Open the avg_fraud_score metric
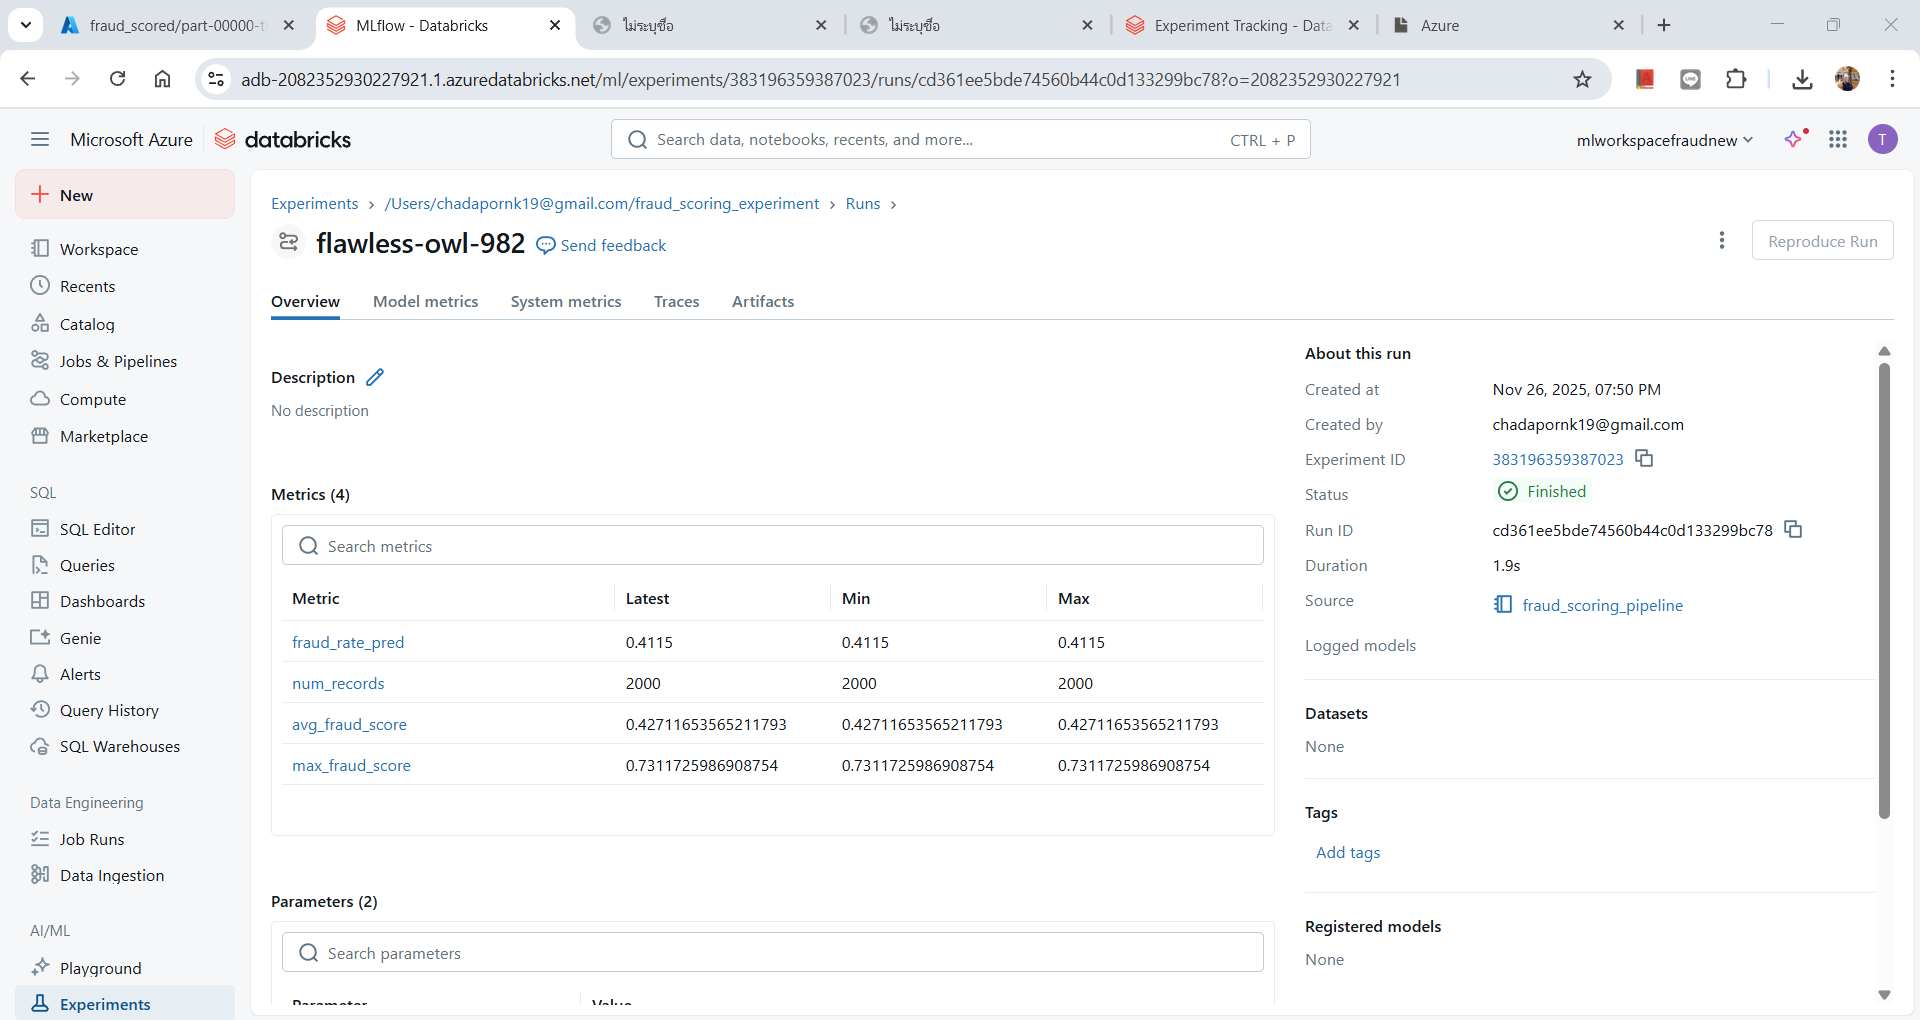 point(349,724)
